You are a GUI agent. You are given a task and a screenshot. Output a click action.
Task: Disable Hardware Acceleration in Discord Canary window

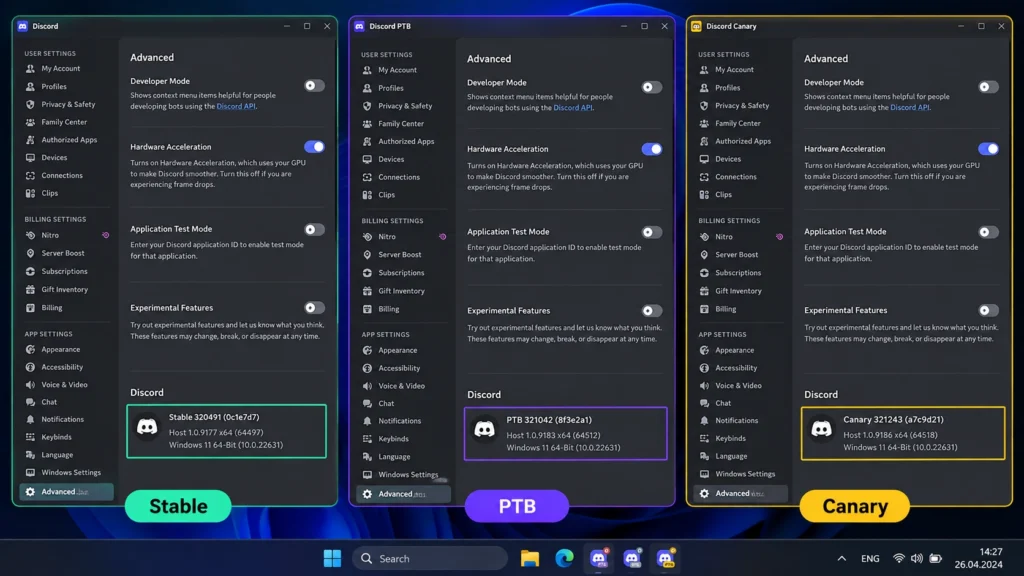point(988,149)
